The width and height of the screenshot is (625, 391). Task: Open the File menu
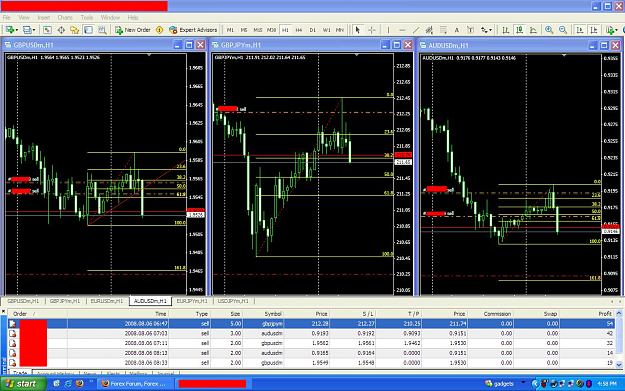tap(6, 18)
